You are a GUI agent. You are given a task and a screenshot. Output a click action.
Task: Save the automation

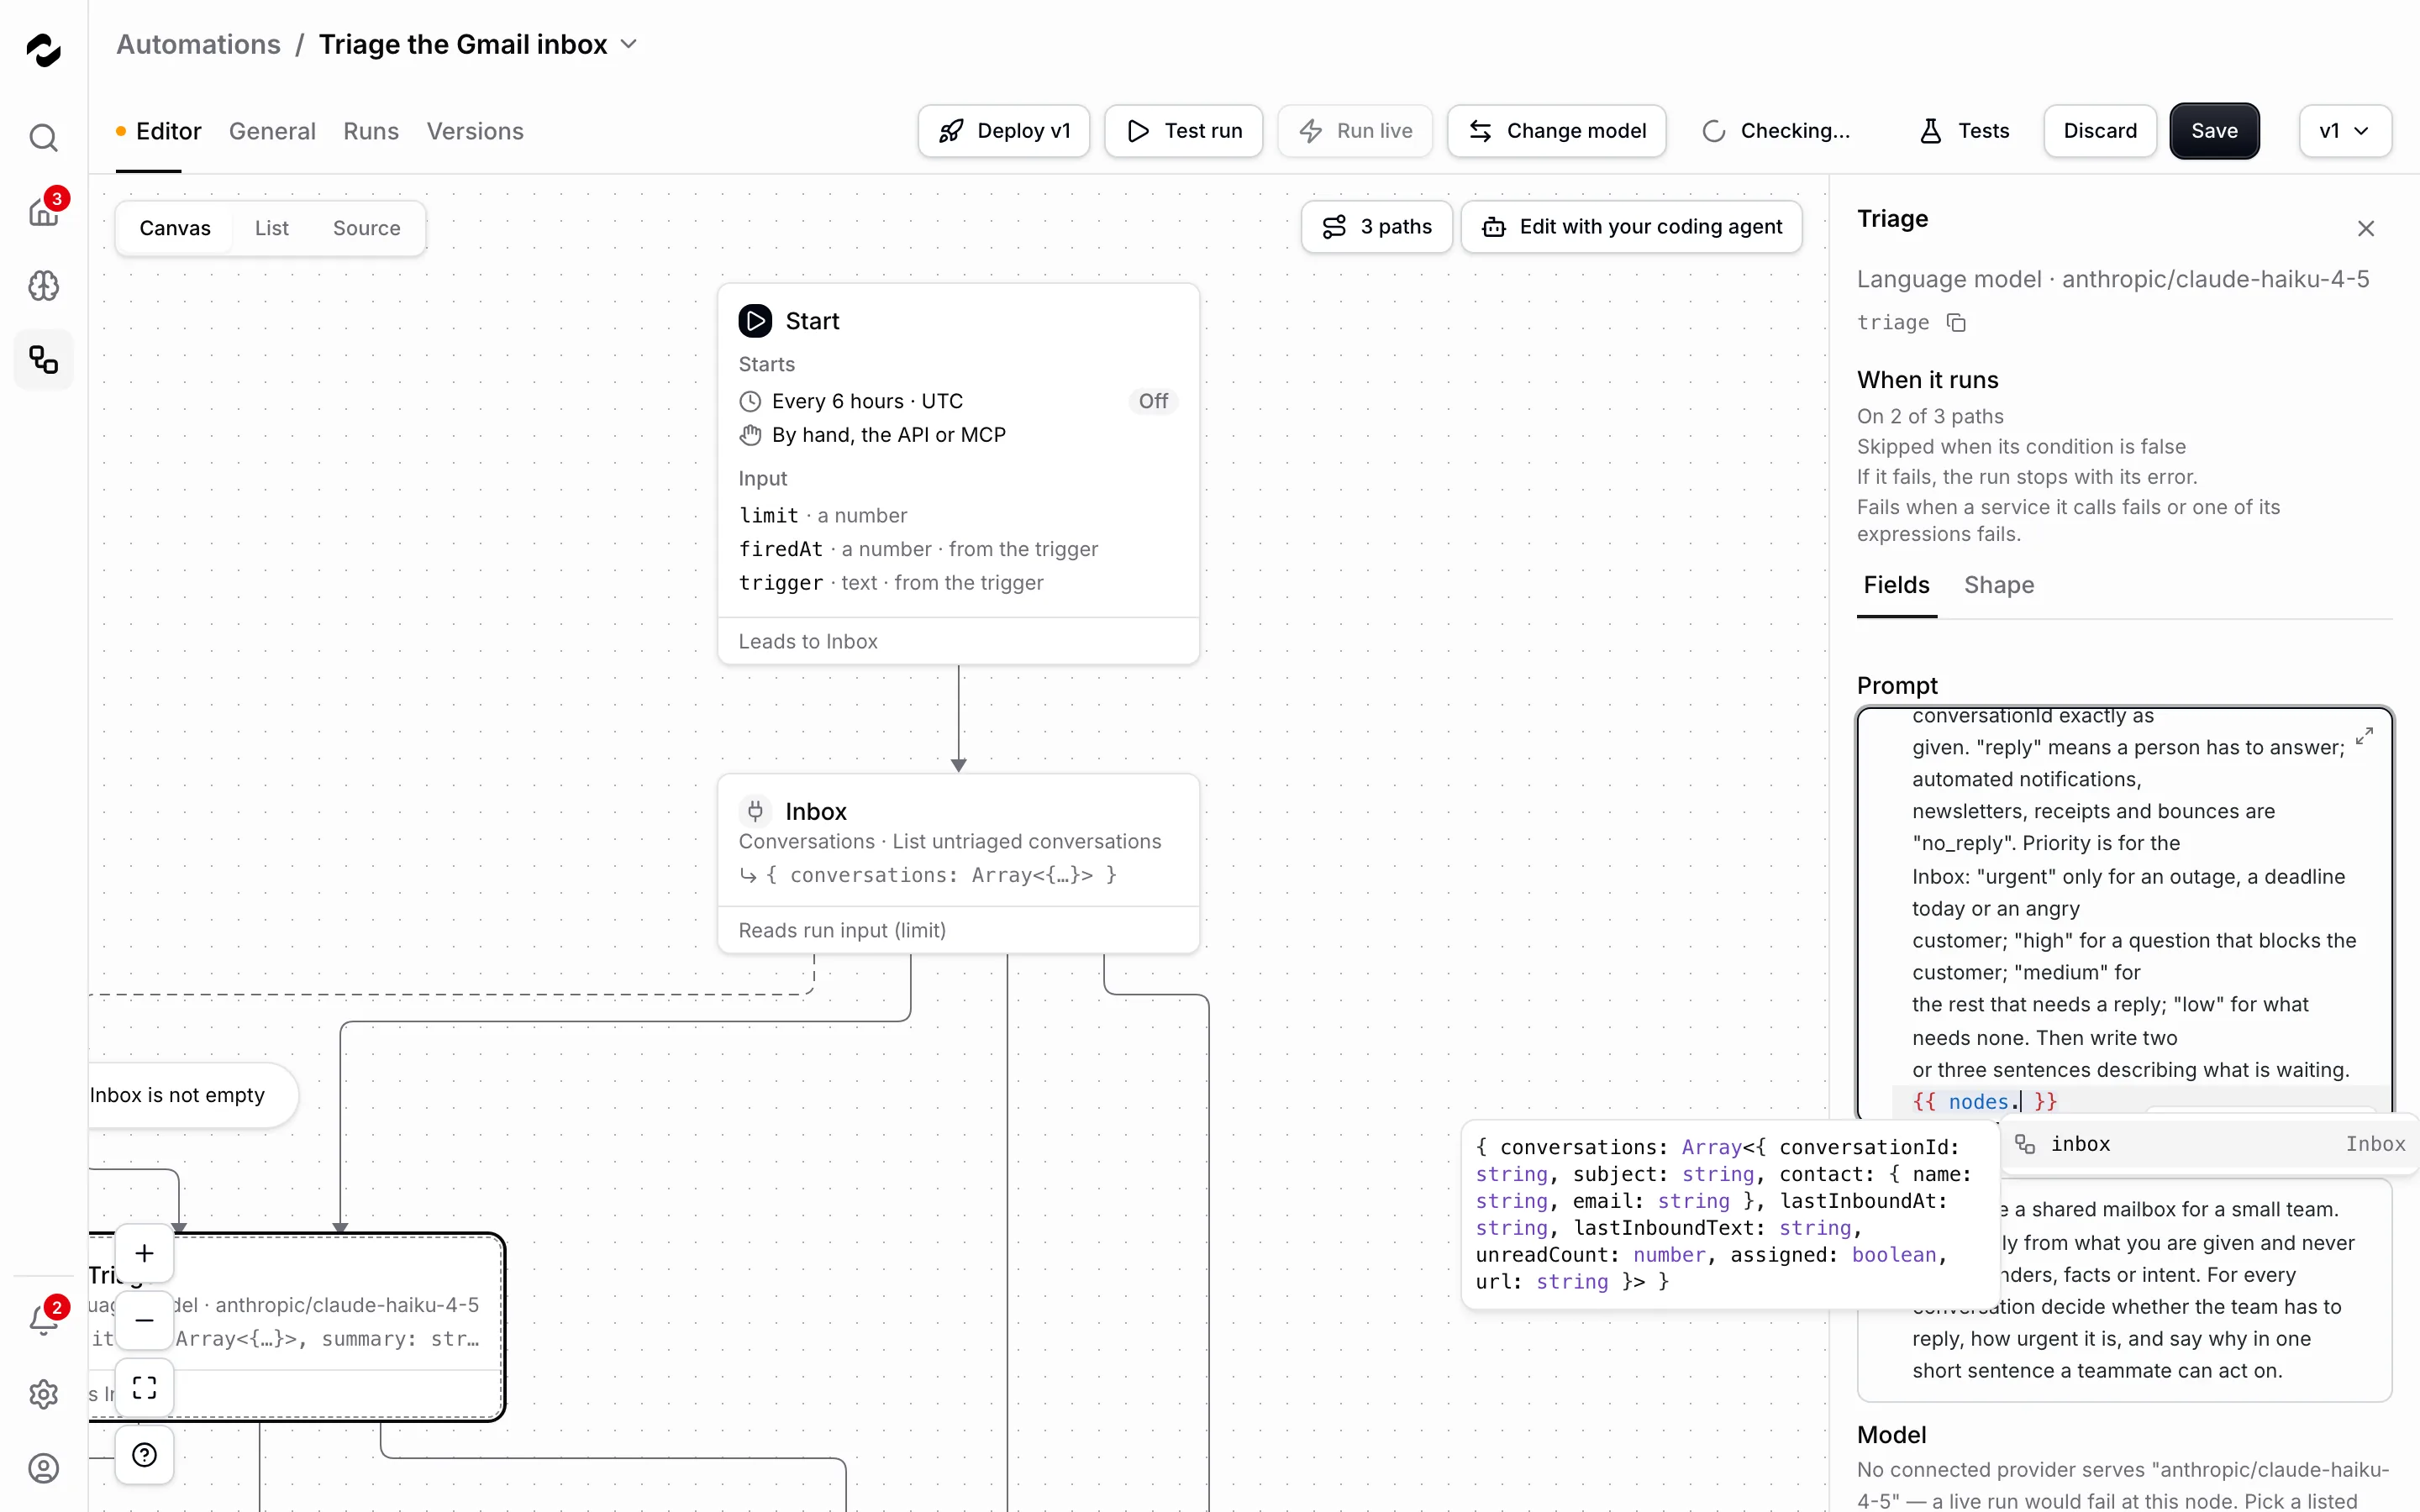point(2214,131)
